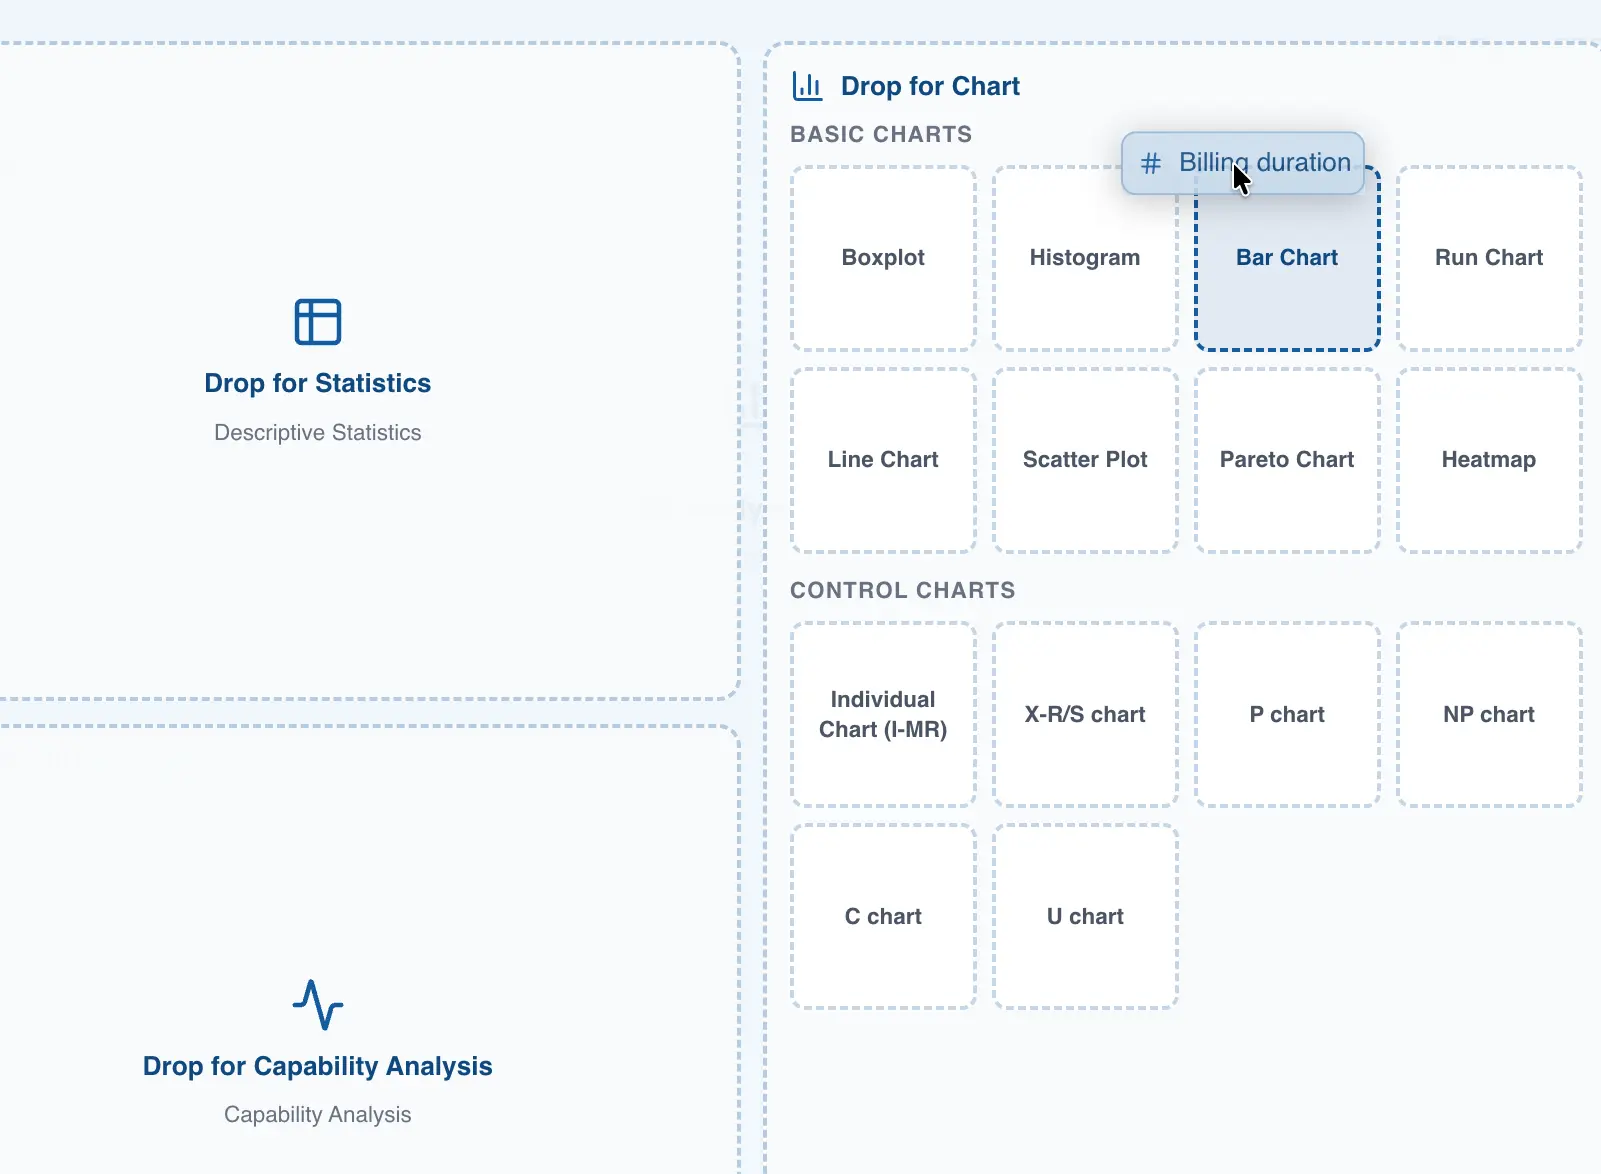Select the P chart tile
Viewport: 1601px width, 1174px height.
[x=1287, y=714]
